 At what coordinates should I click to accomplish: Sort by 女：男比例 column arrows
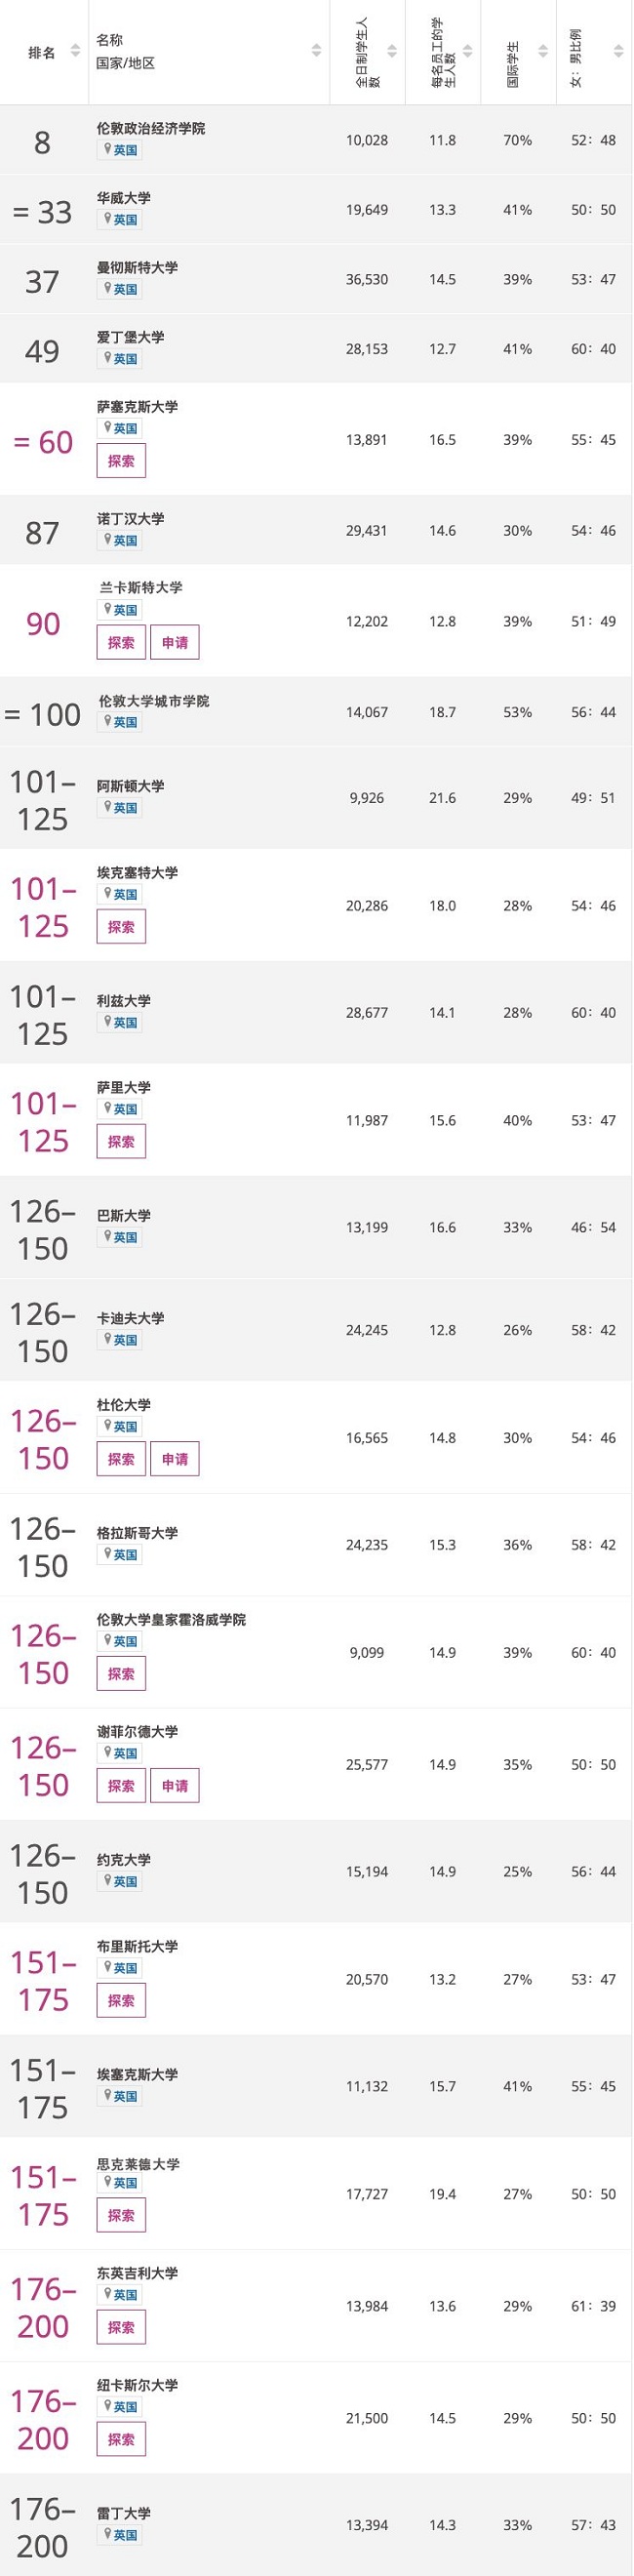[x=618, y=51]
